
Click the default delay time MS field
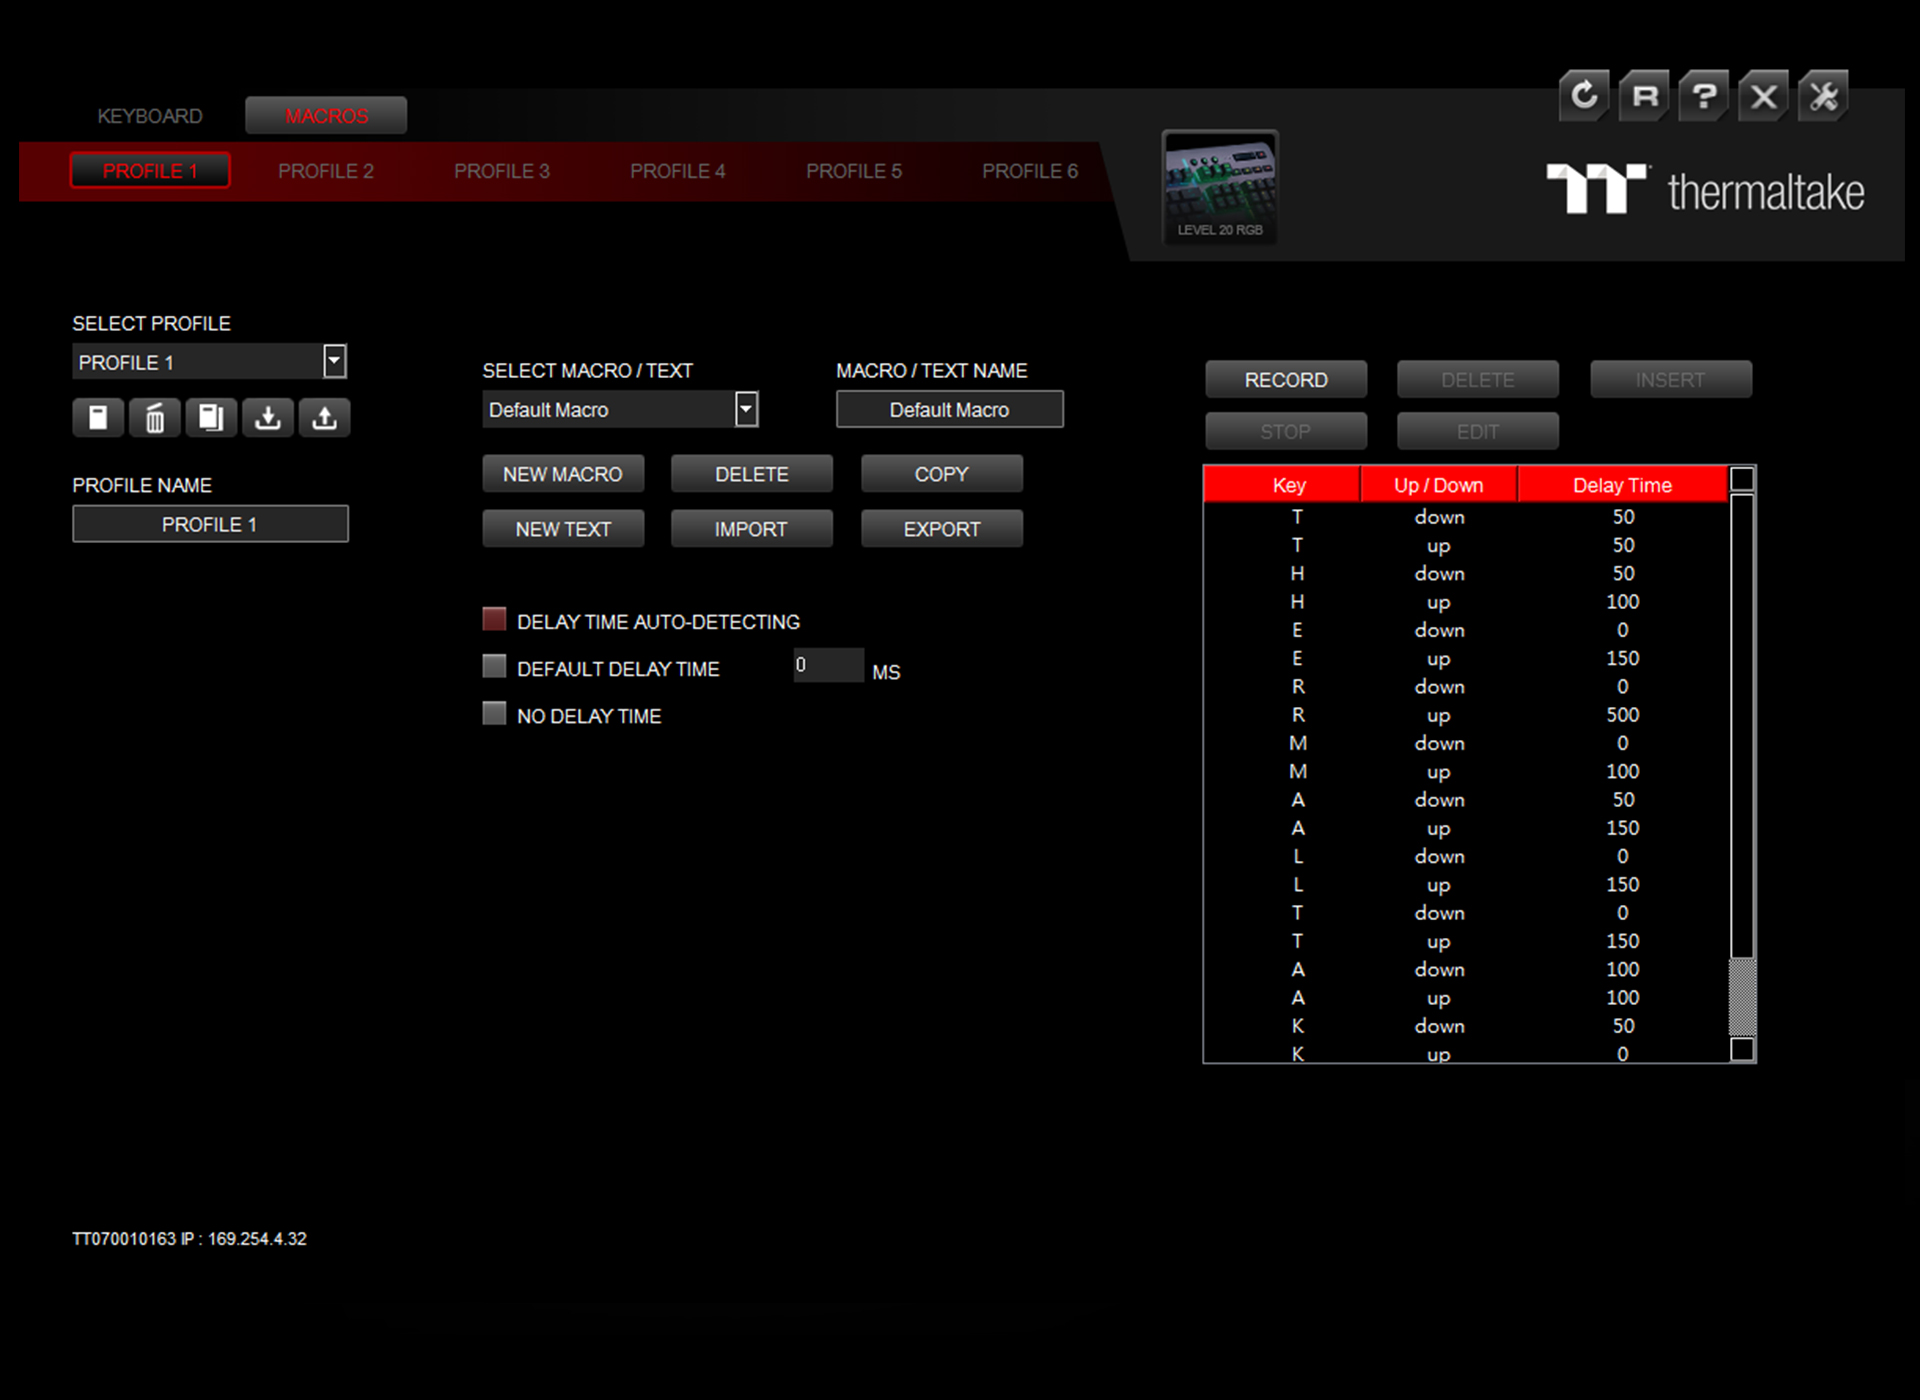point(829,665)
